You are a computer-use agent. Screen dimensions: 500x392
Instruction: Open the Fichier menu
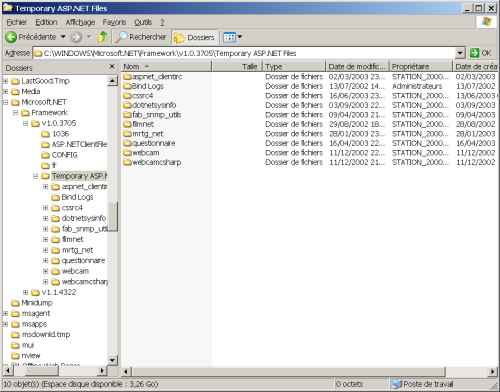click(x=16, y=22)
